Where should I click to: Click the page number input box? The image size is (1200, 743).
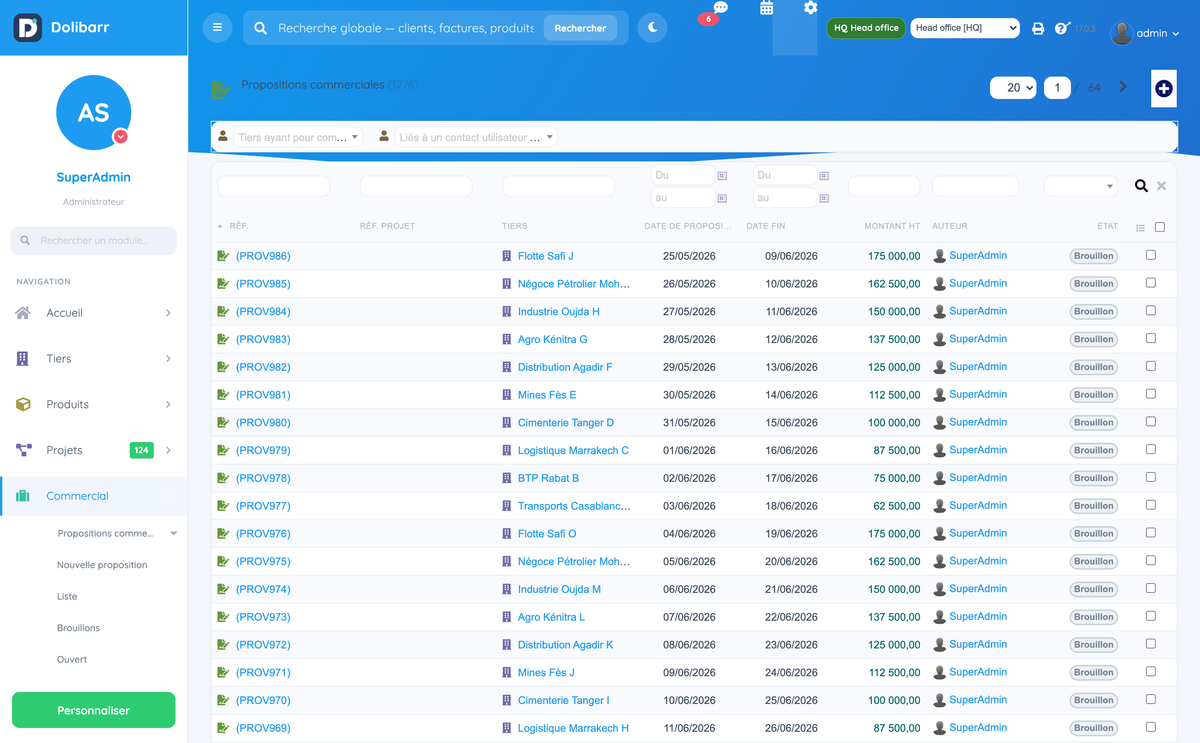[x=1057, y=87]
